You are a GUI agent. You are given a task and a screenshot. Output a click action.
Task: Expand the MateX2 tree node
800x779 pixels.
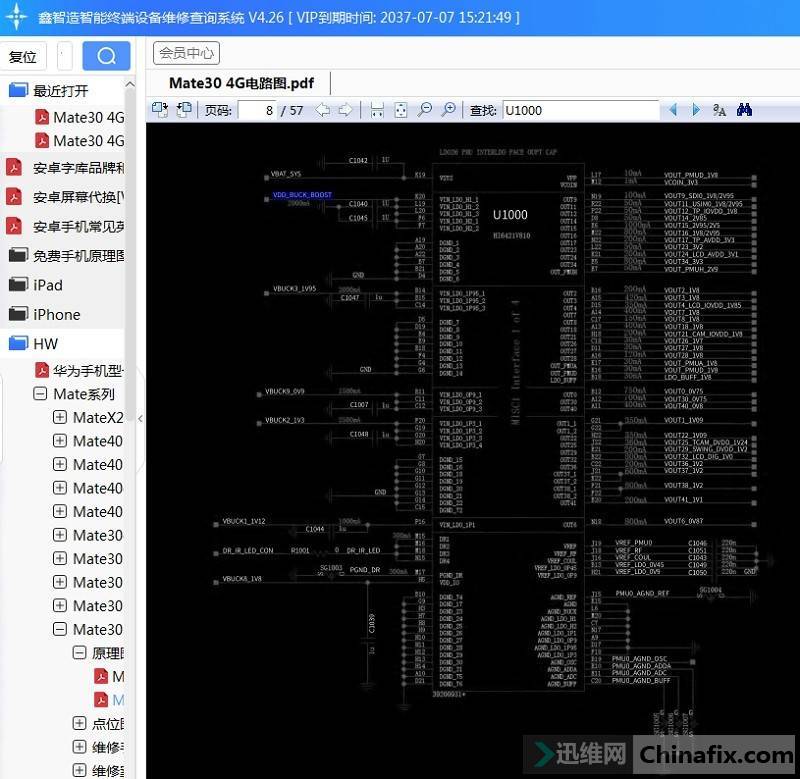pos(60,418)
